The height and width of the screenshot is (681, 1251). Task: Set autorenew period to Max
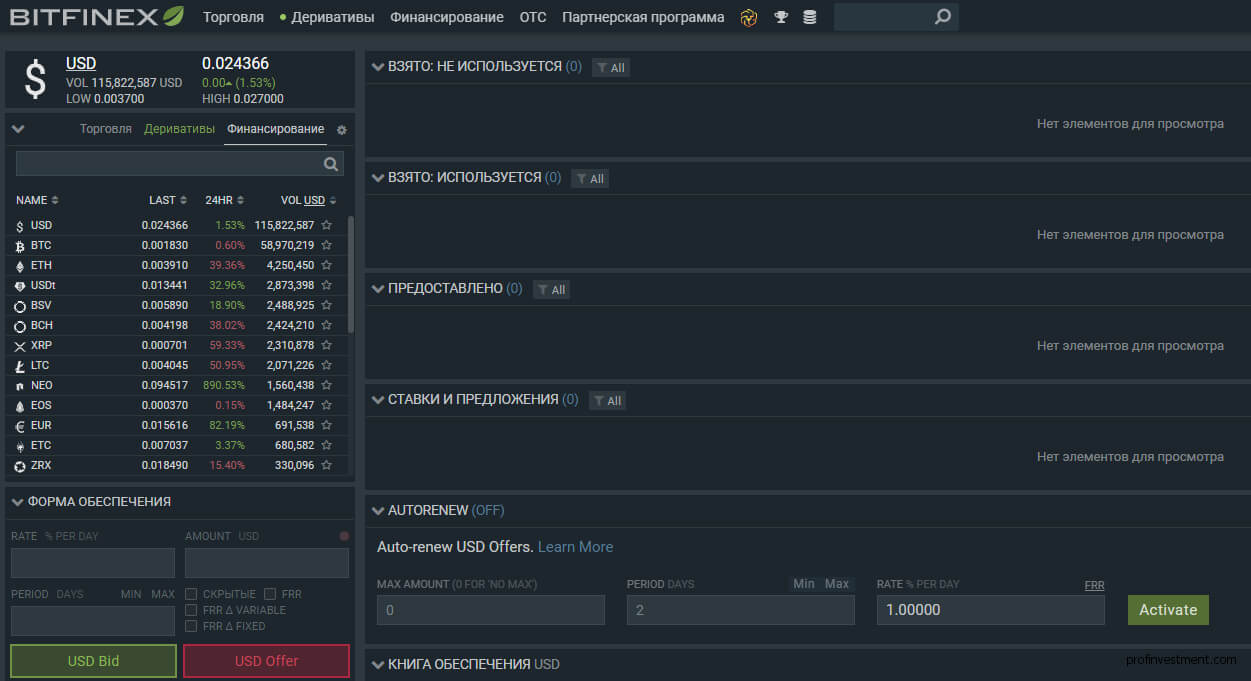pos(837,584)
